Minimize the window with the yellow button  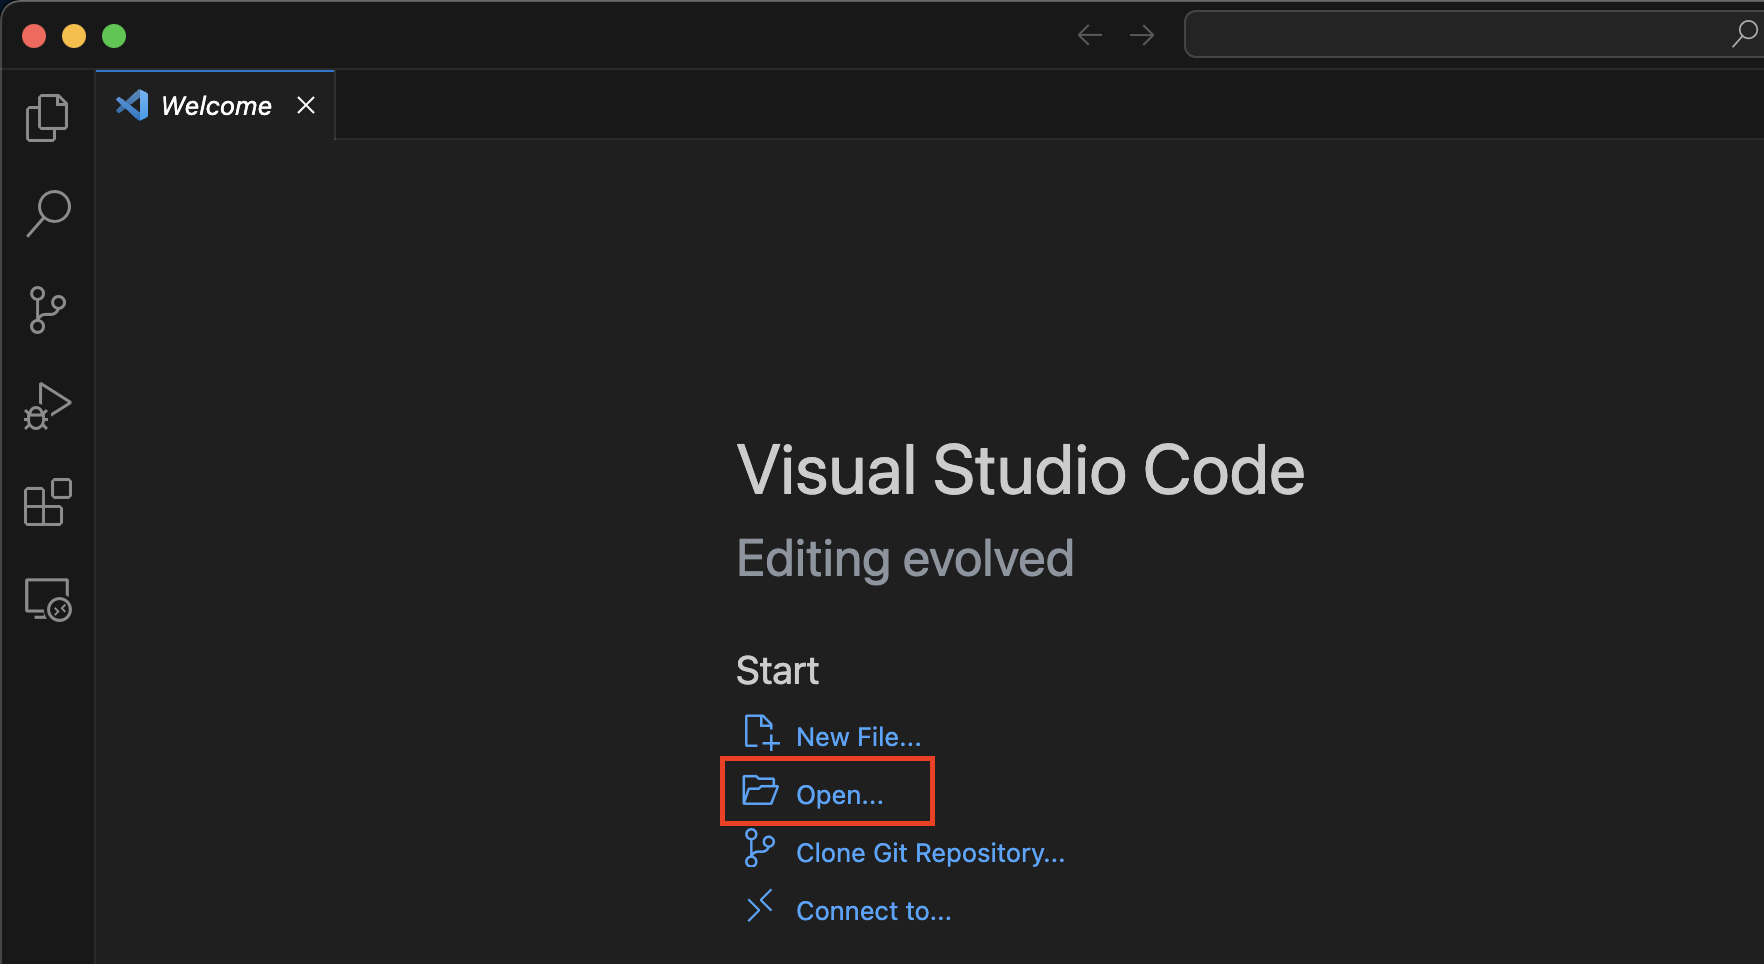point(74,36)
